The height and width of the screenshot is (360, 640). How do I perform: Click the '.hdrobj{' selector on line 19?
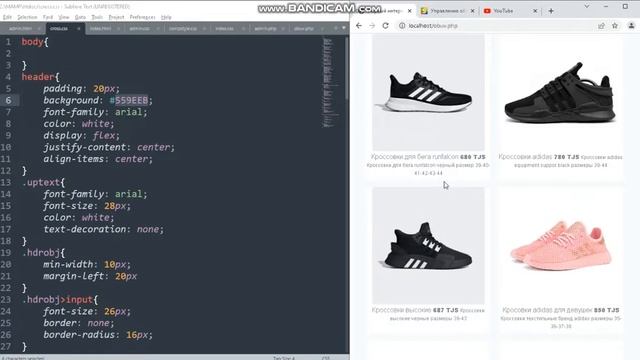pos(43,253)
